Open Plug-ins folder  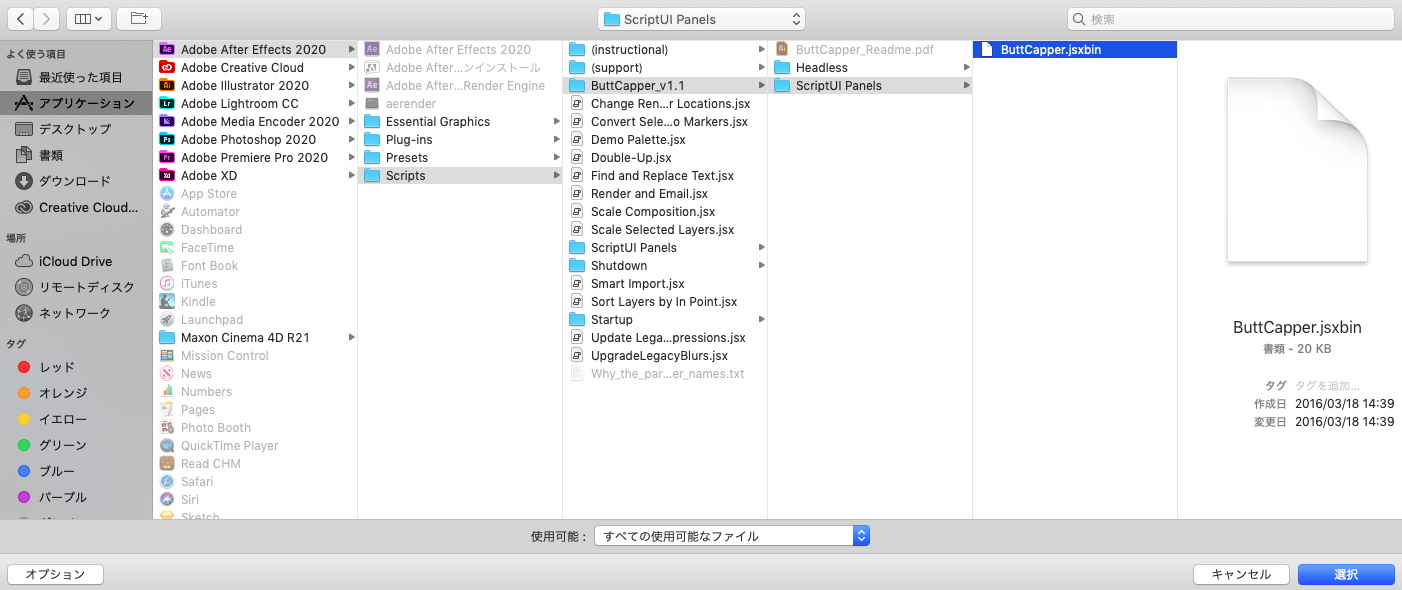460,139
